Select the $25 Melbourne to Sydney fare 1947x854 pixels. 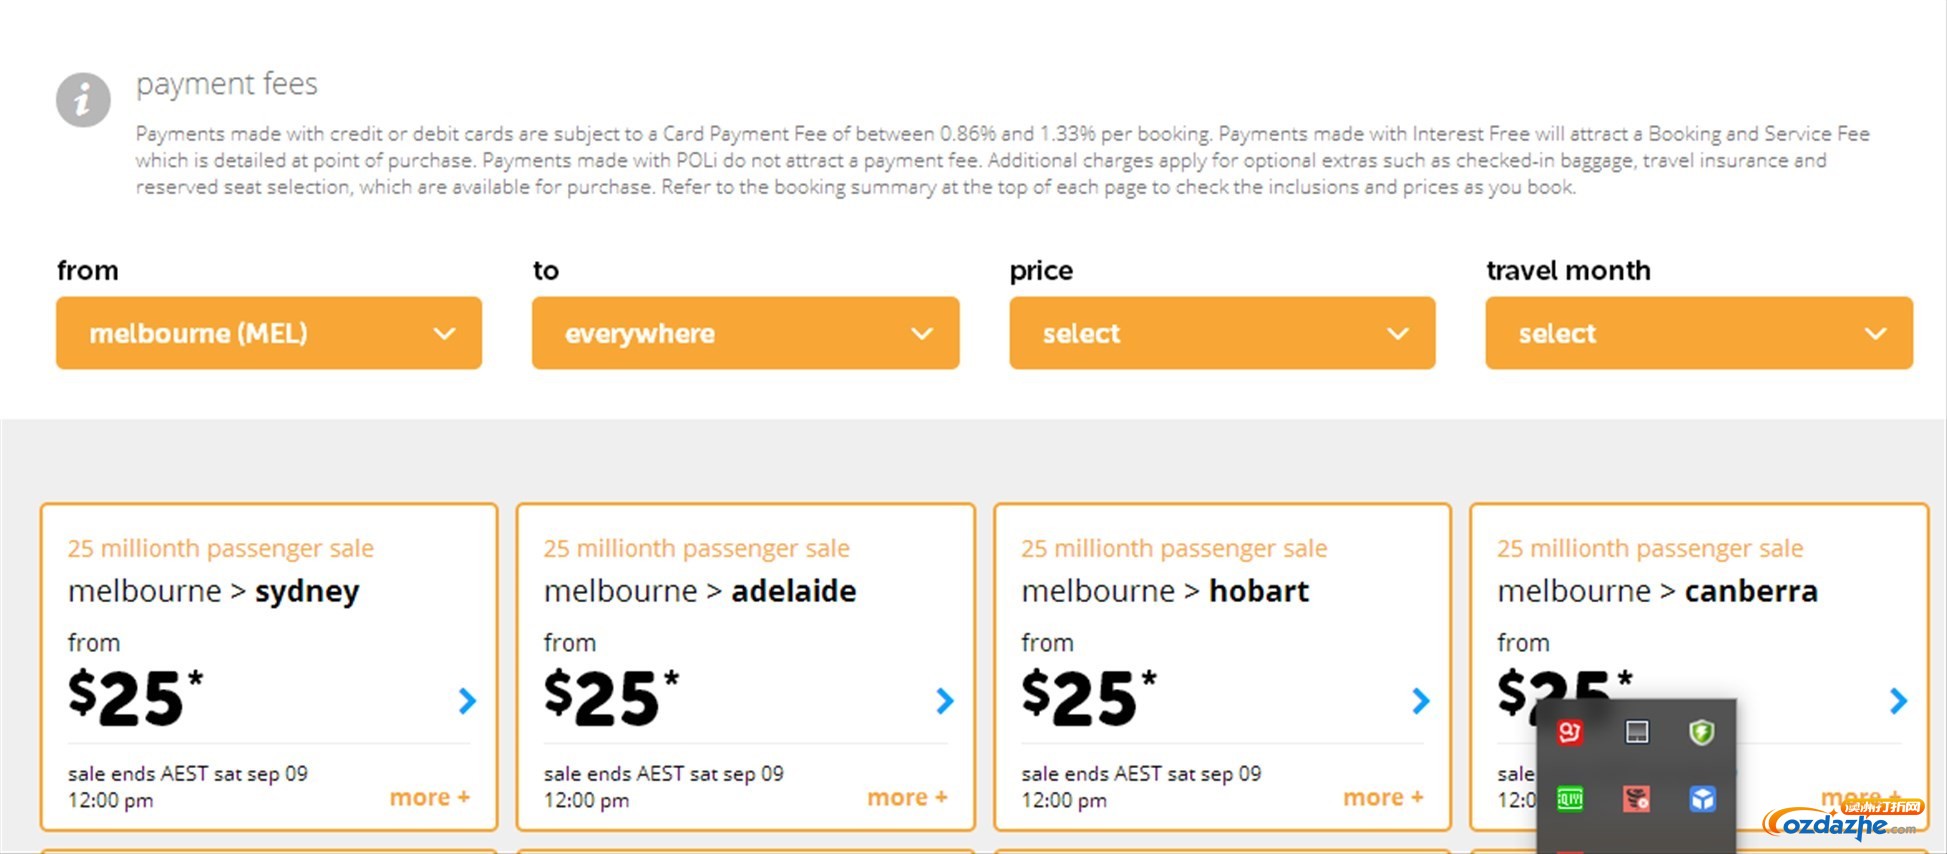(135, 697)
